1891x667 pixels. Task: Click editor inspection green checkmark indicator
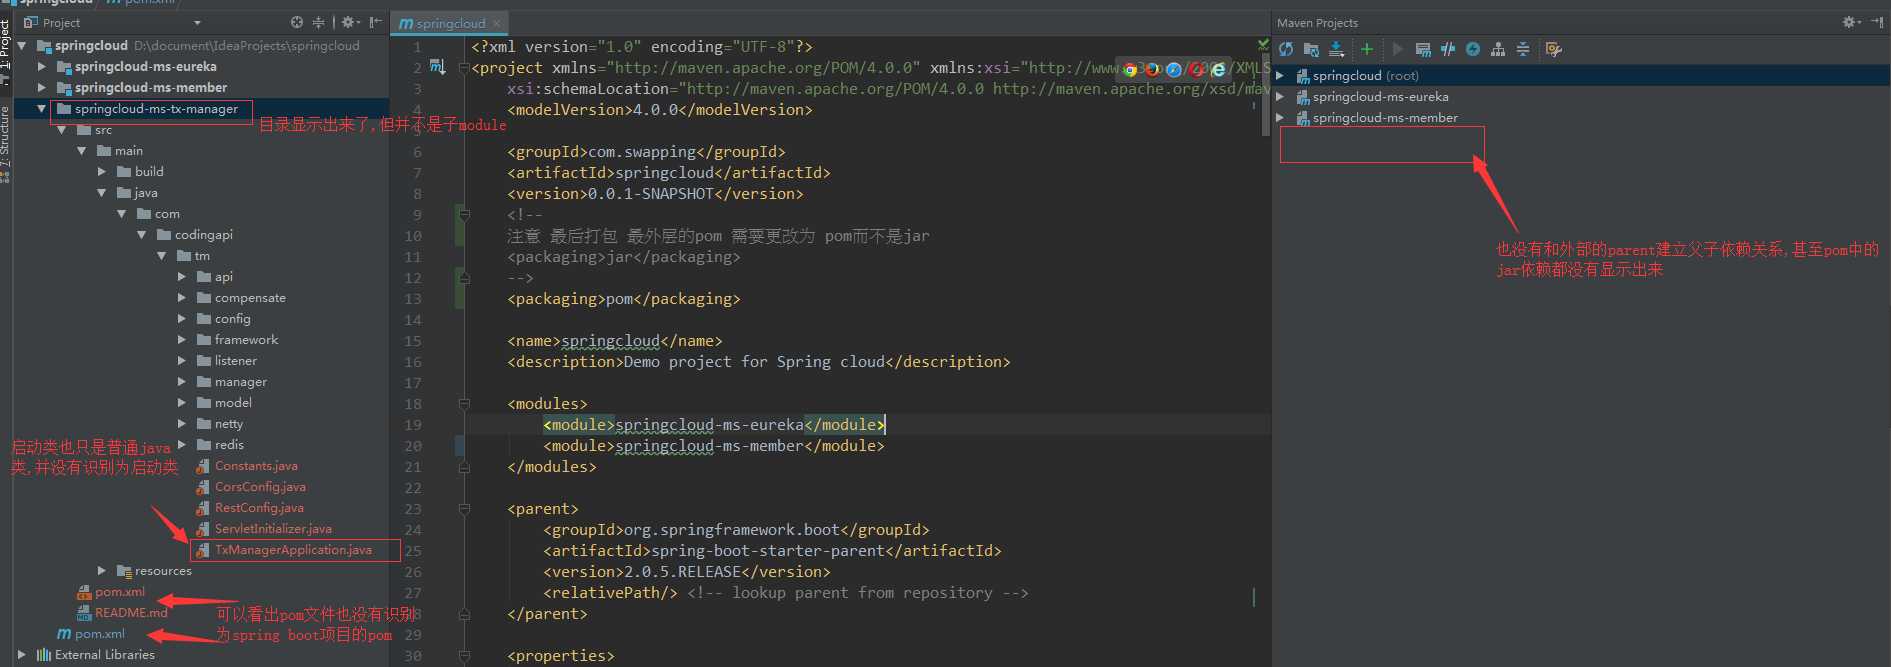[1262, 45]
